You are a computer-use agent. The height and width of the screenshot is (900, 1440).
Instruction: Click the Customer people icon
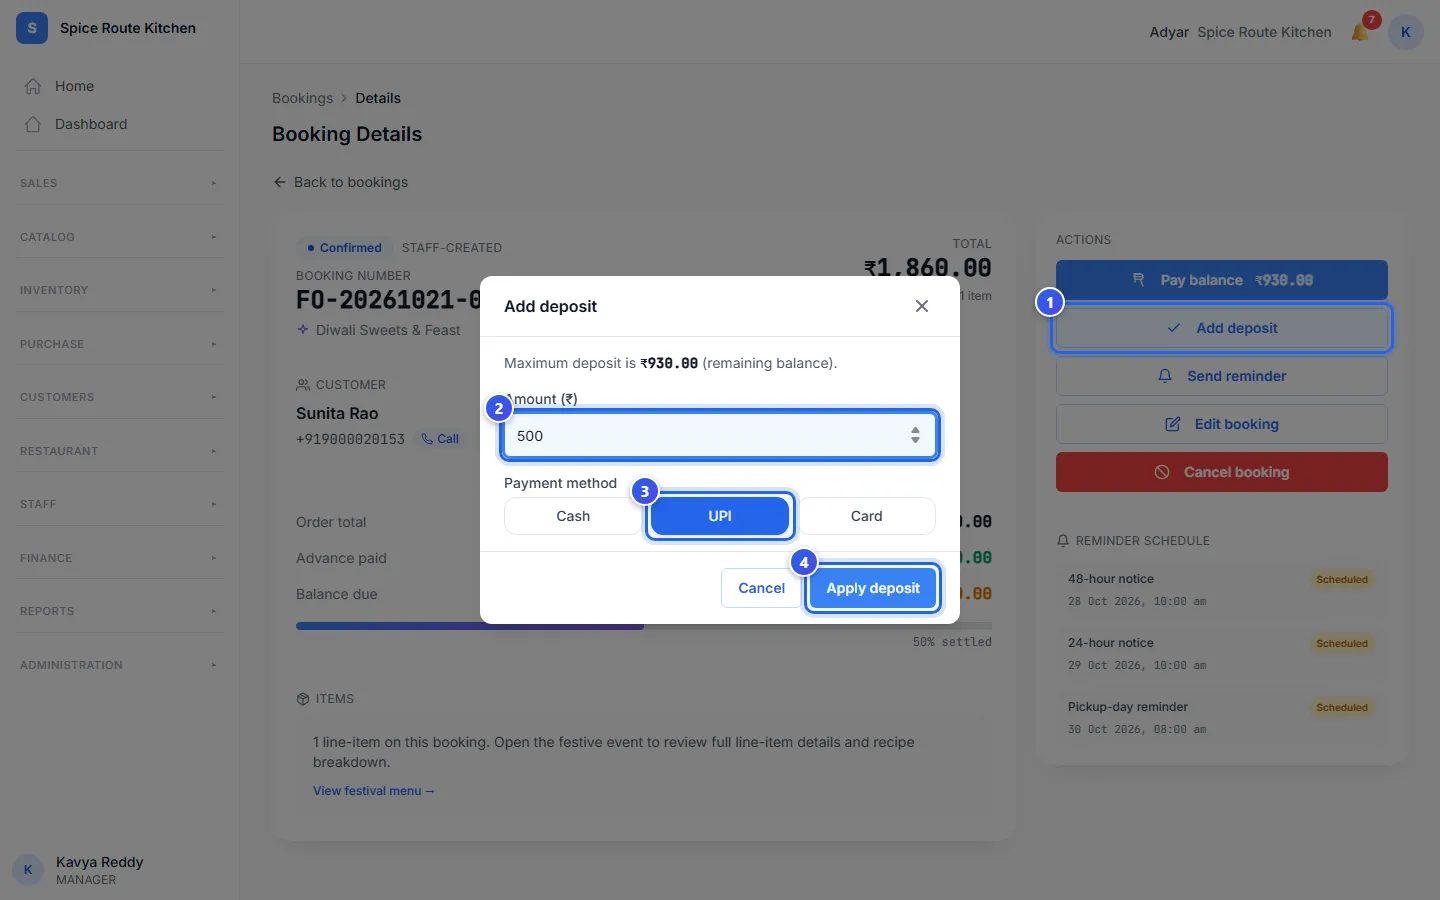click(x=303, y=385)
